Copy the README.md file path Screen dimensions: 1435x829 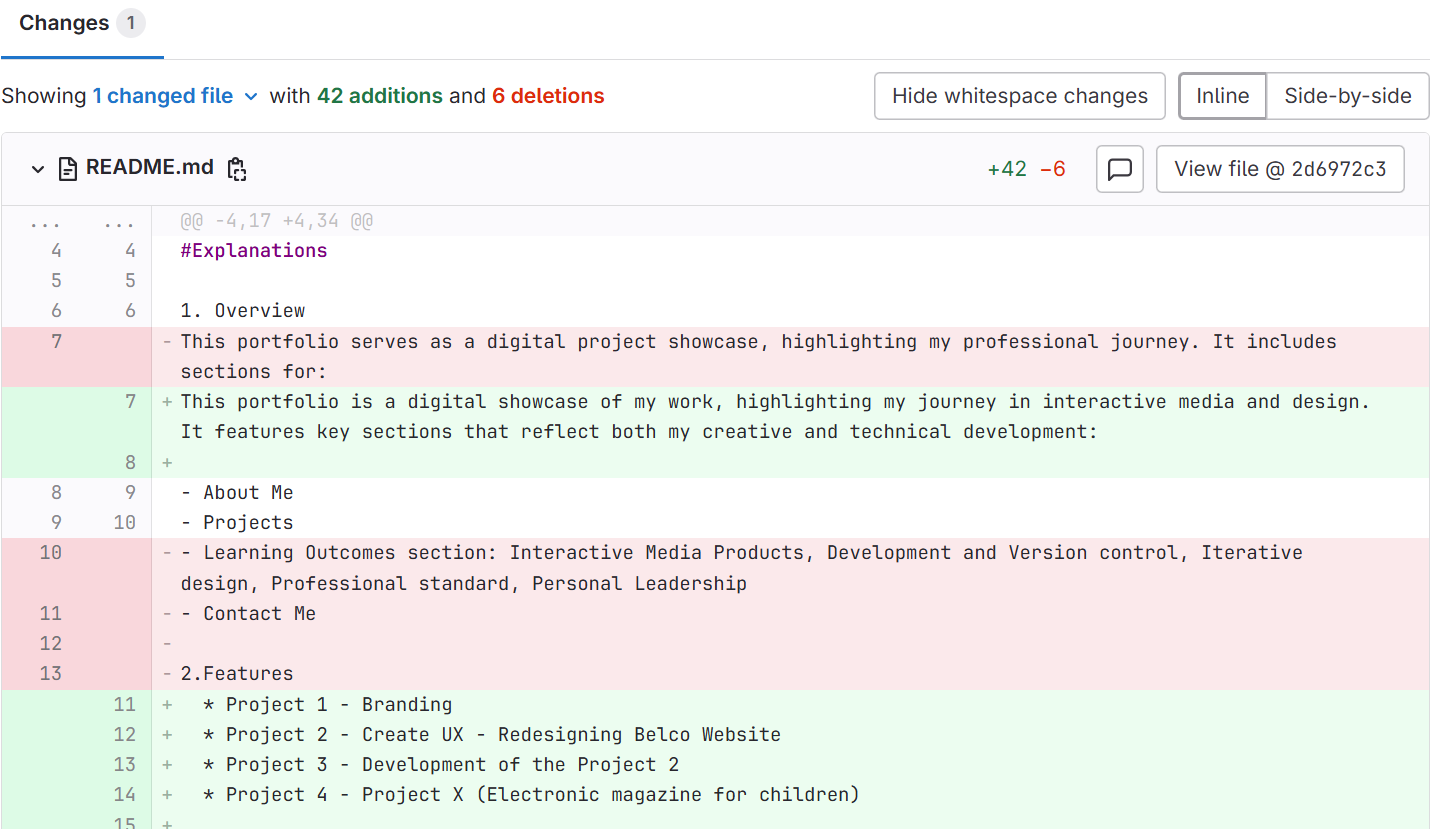236,169
